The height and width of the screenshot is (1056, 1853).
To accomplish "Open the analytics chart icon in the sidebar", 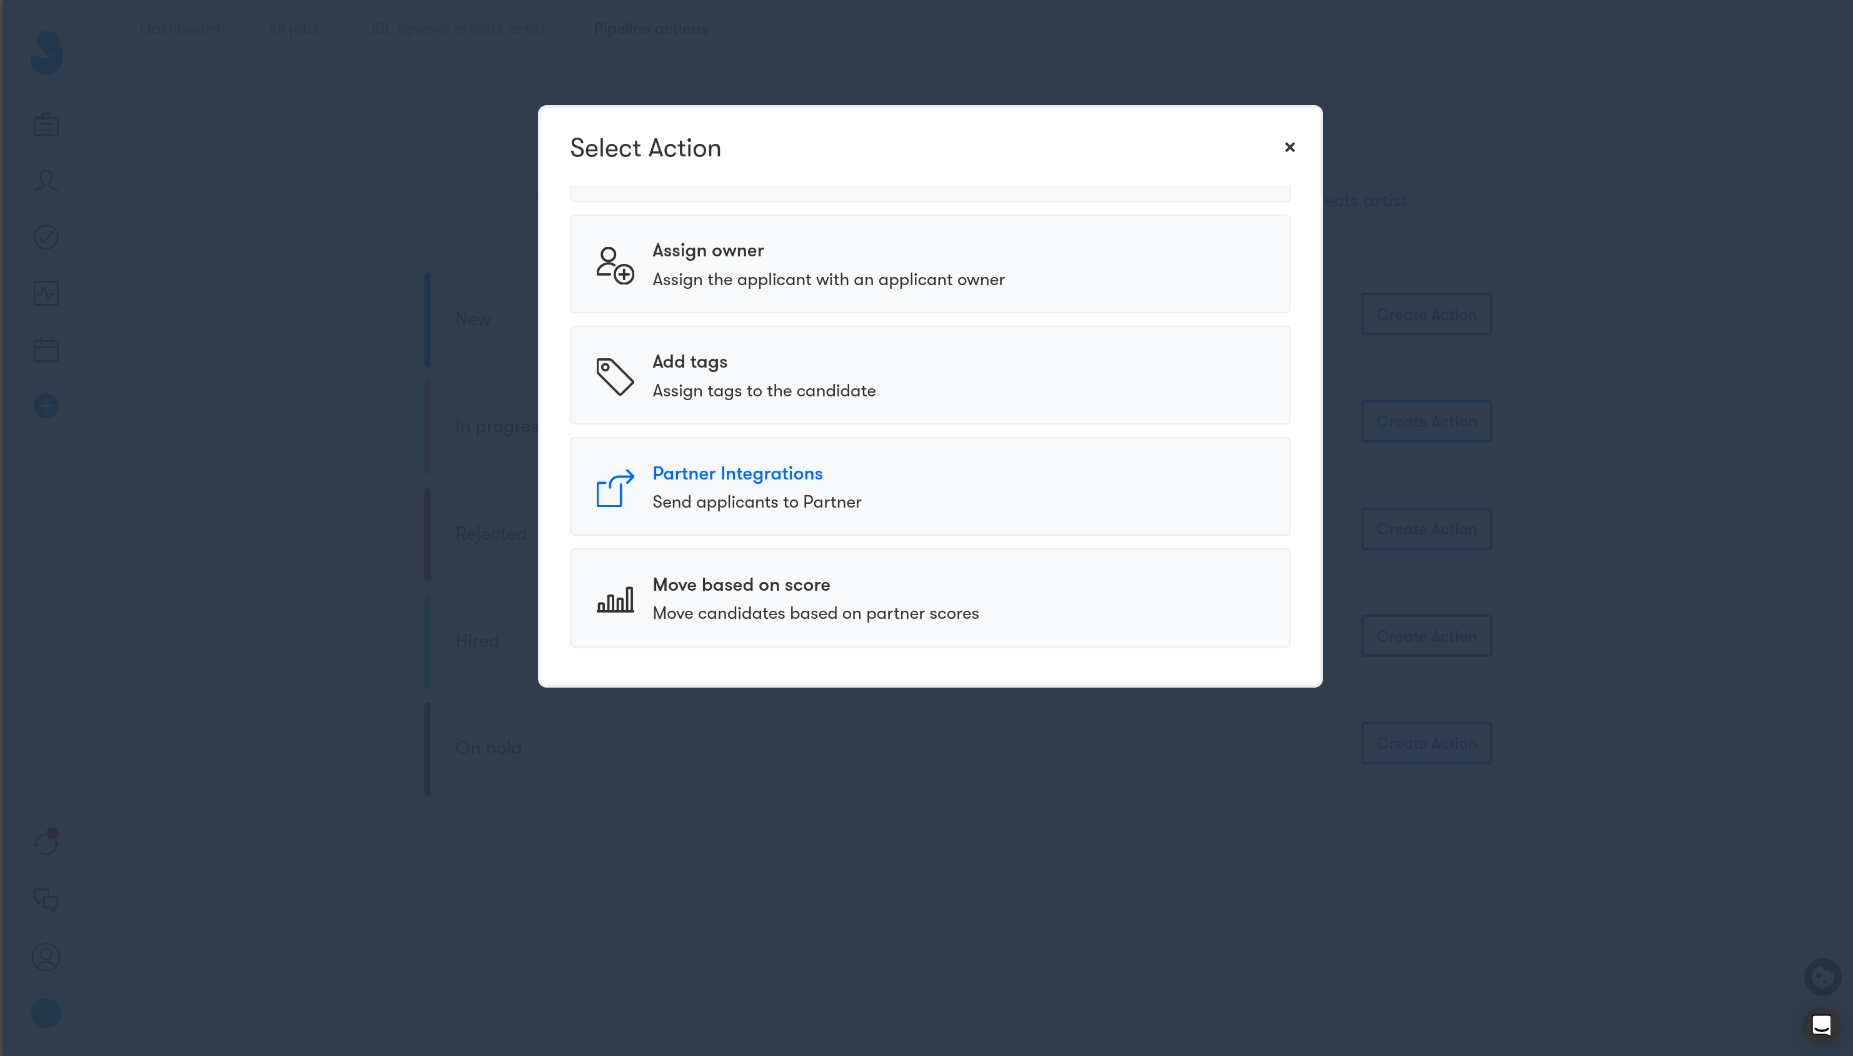I will pos(46,293).
